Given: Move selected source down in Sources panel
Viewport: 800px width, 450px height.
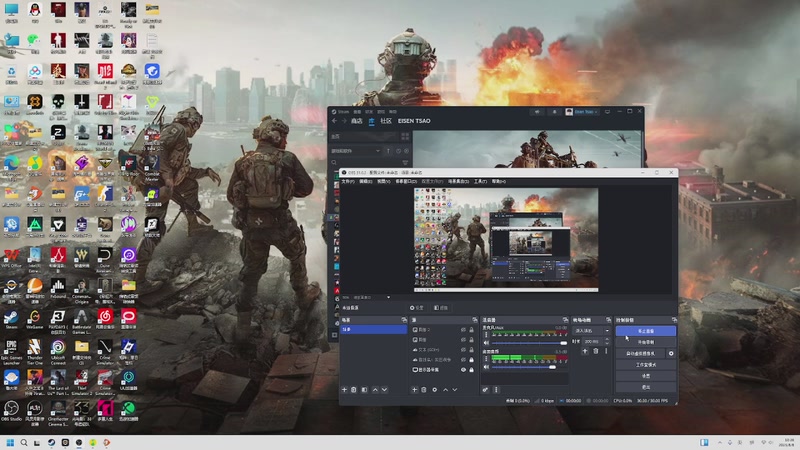Looking at the screenshot, I should click(455, 390).
